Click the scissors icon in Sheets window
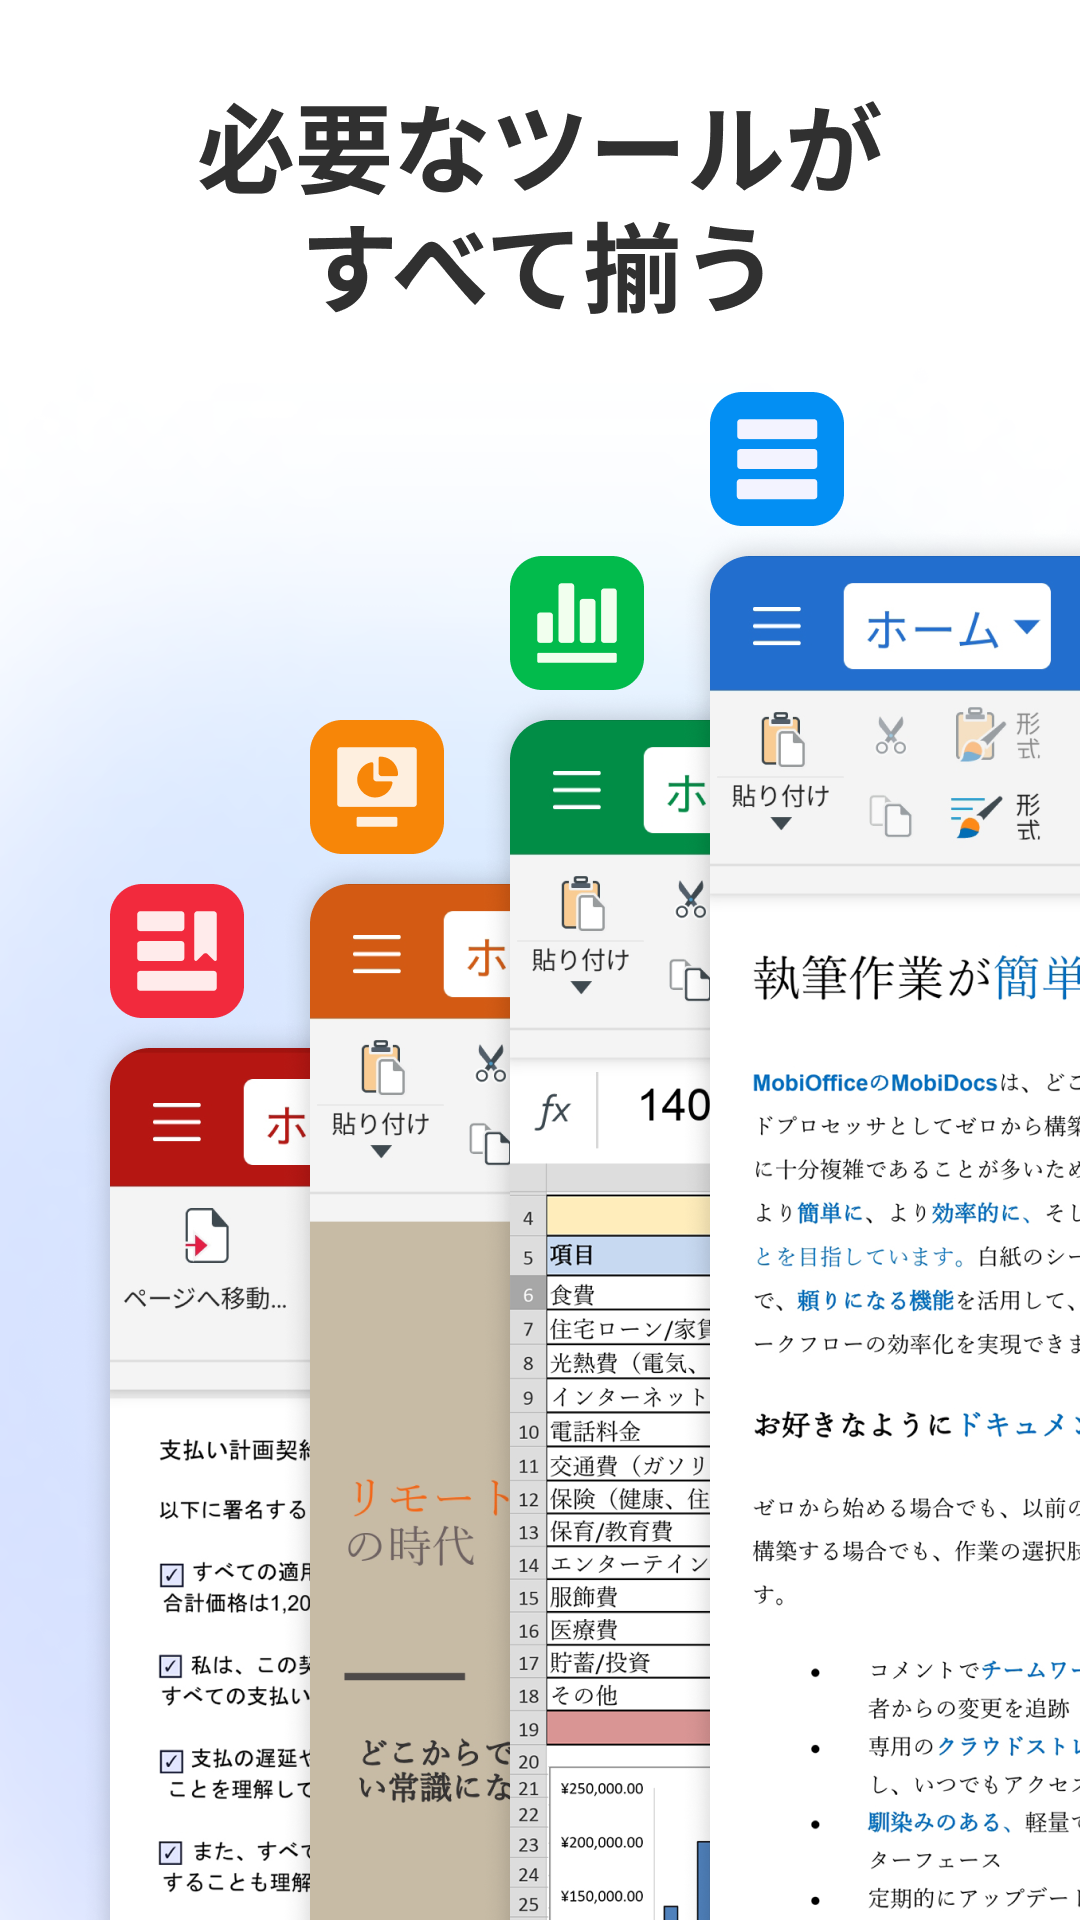The height and width of the screenshot is (1920, 1080). point(690,899)
